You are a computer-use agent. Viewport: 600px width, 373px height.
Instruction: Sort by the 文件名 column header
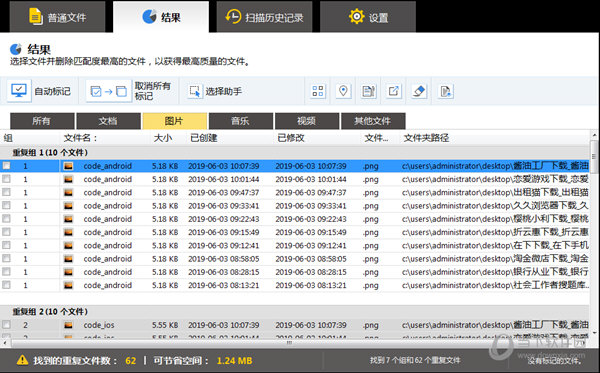(80, 138)
